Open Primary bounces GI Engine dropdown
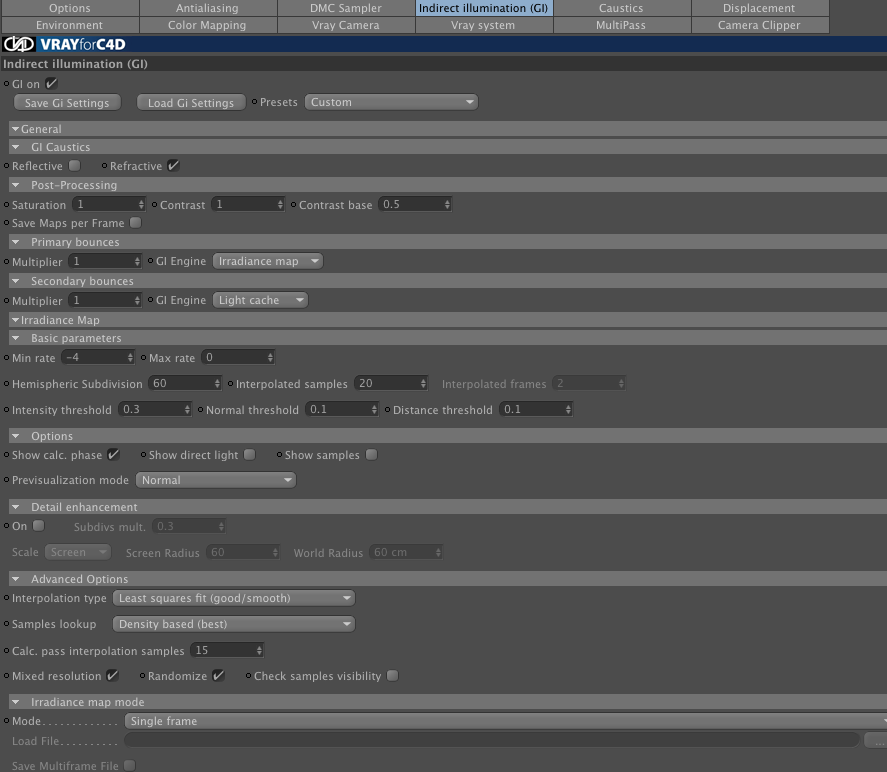The height and width of the screenshot is (772, 887). click(x=268, y=261)
